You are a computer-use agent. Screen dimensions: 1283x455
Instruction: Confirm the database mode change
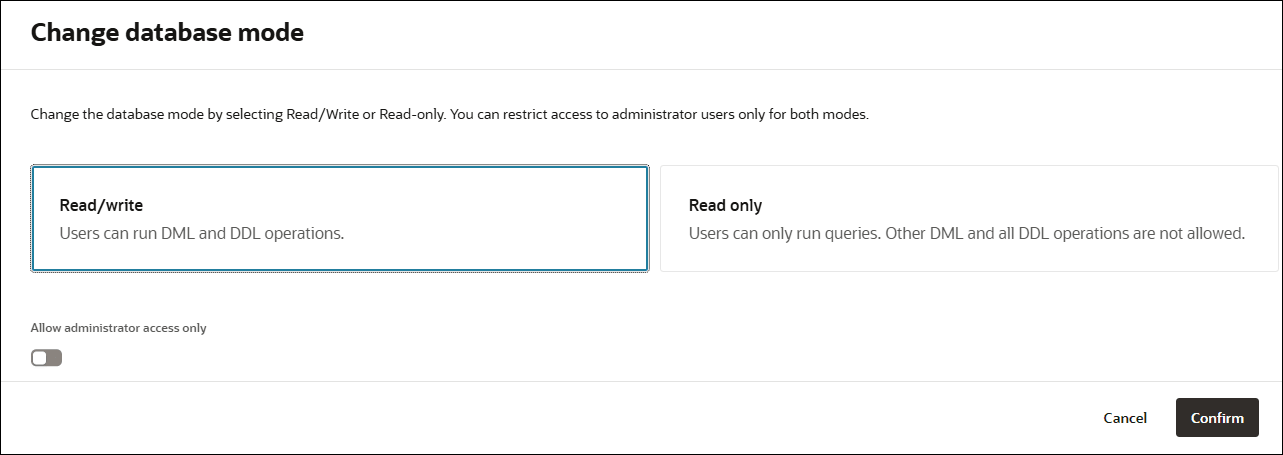click(1217, 418)
